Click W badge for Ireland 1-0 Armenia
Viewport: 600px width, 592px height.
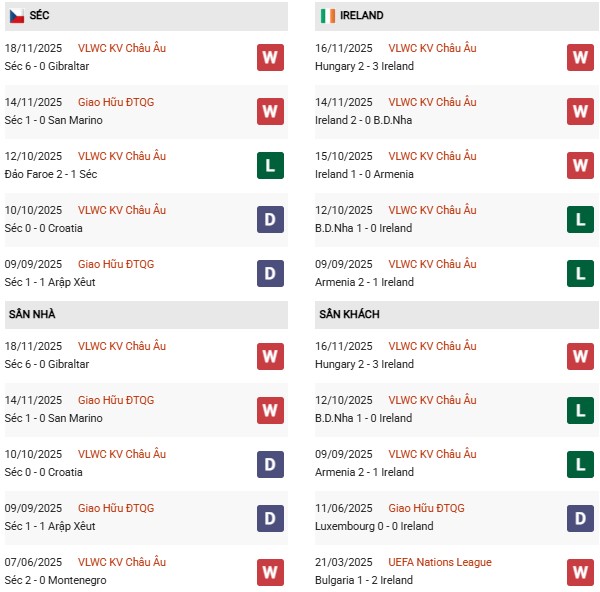click(580, 165)
